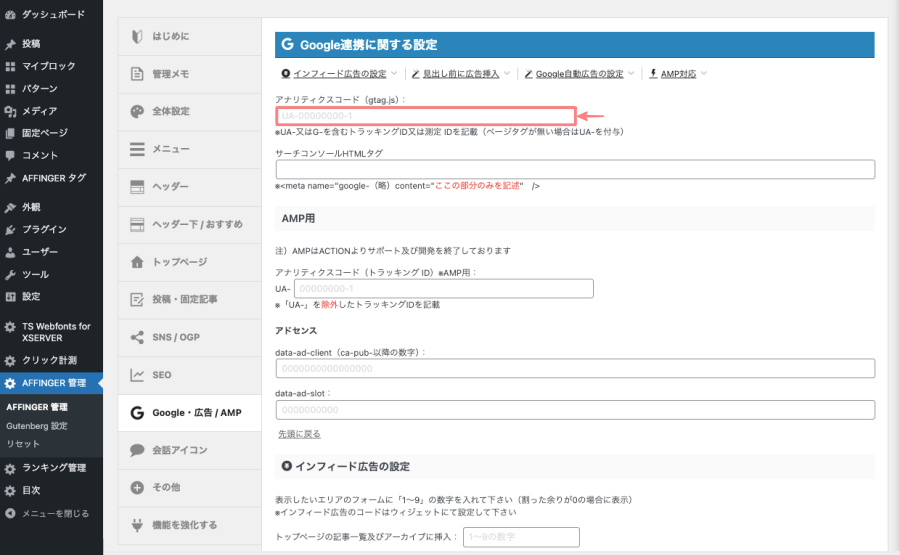Click the pages icon beside 固定ページ
The width and height of the screenshot is (900, 555).
pyautogui.click(x=10, y=133)
